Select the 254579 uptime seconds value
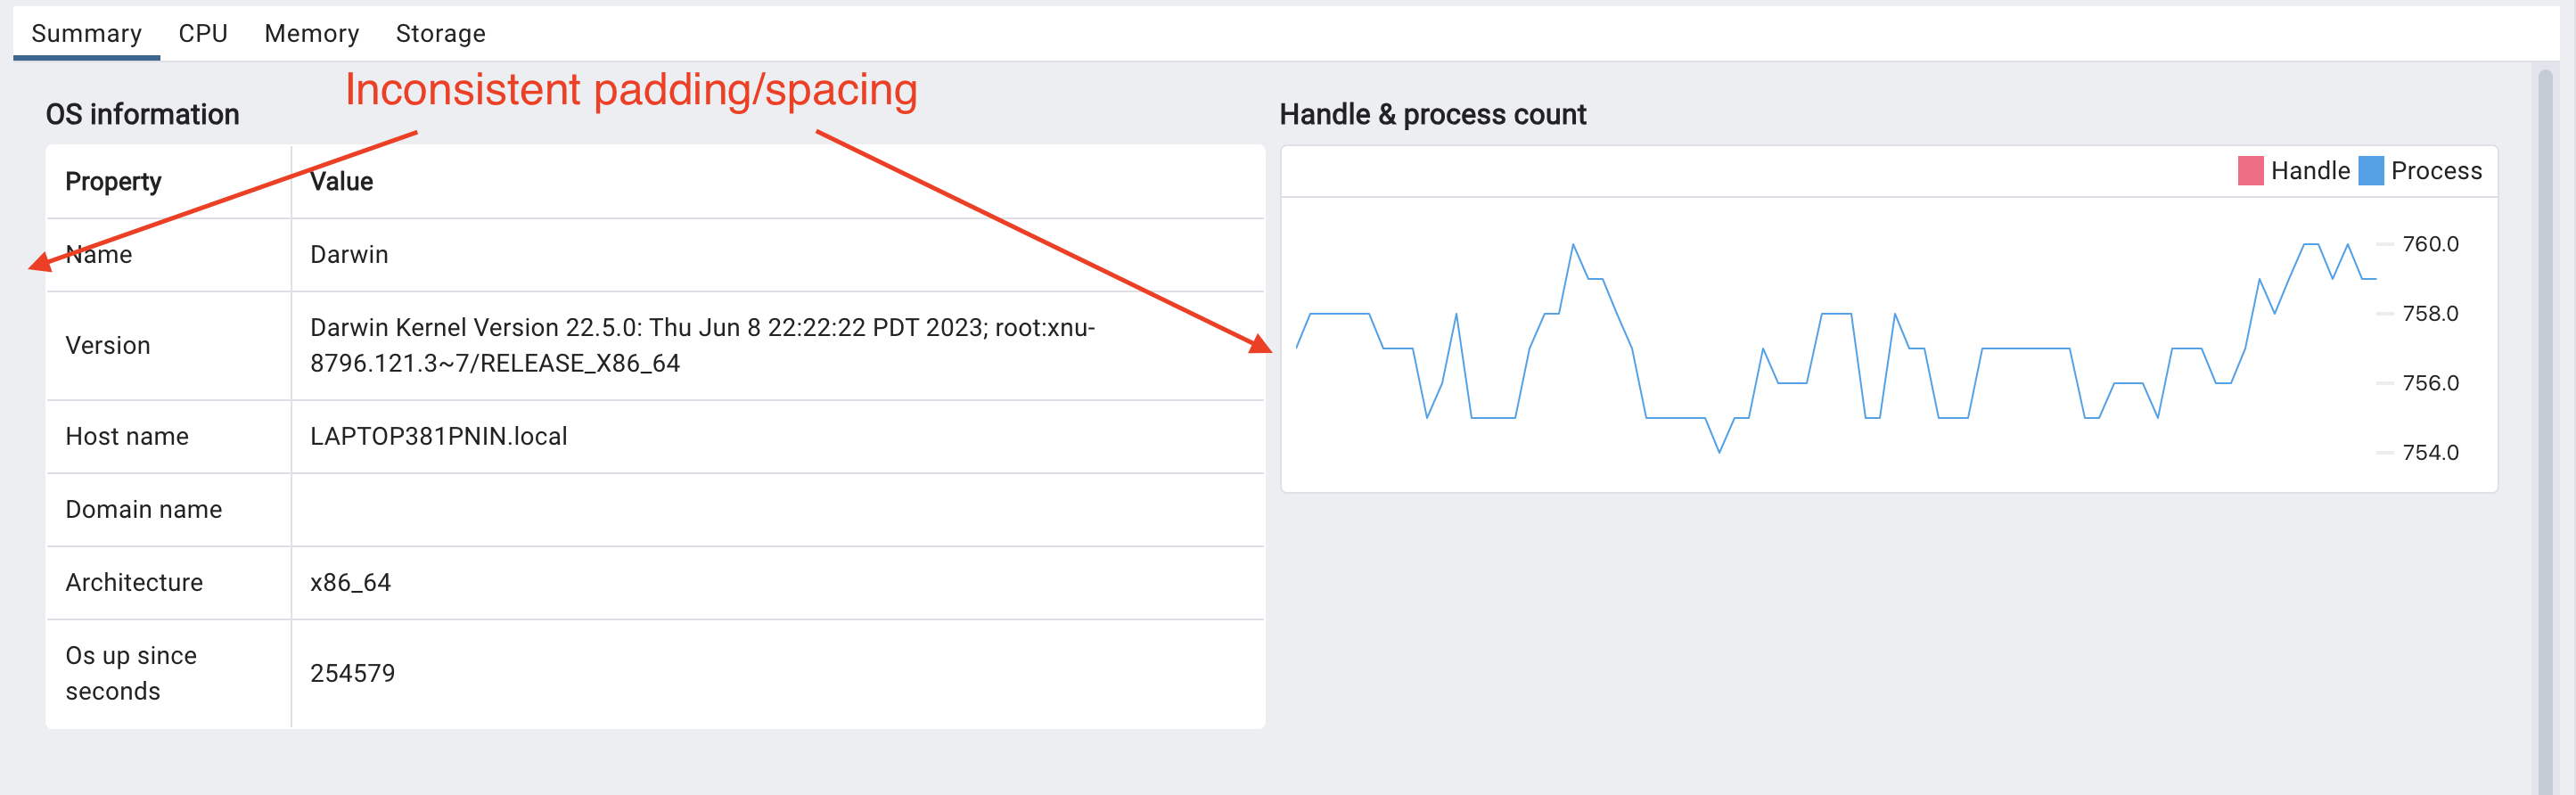The height and width of the screenshot is (795, 2576). [352, 674]
